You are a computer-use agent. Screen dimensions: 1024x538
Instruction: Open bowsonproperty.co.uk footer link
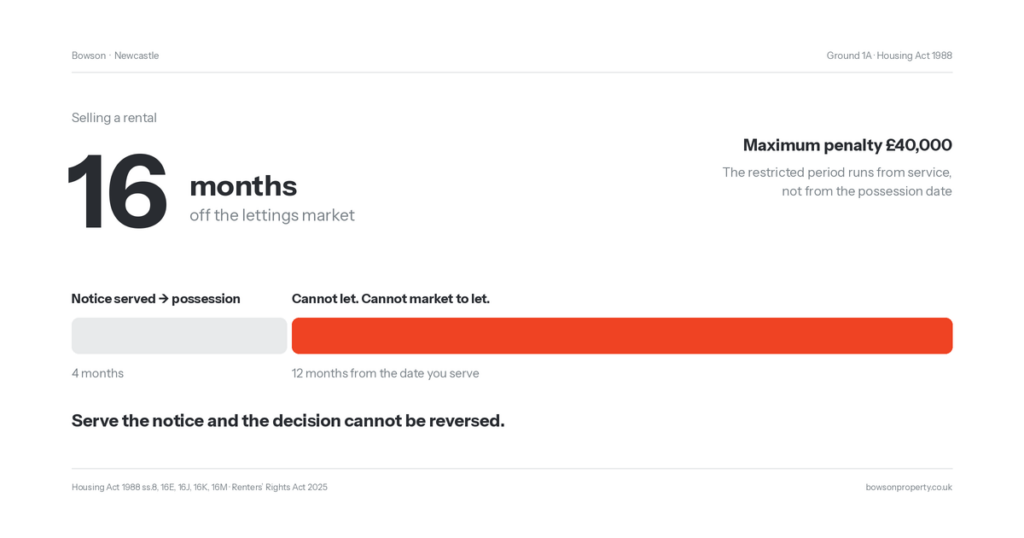point(908,487)
